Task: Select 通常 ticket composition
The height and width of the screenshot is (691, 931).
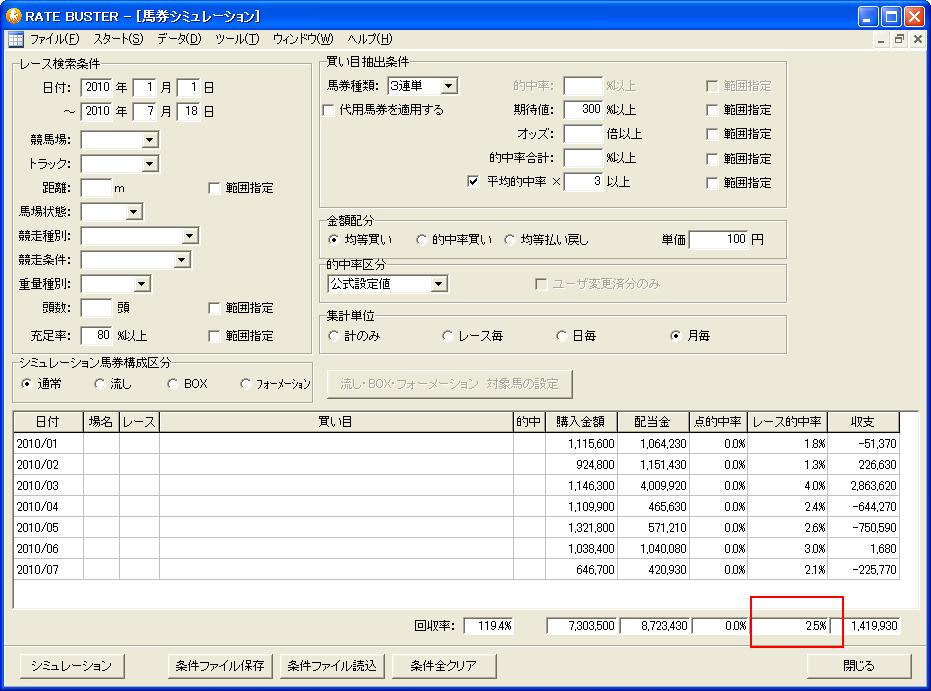Action: point(26,384)
